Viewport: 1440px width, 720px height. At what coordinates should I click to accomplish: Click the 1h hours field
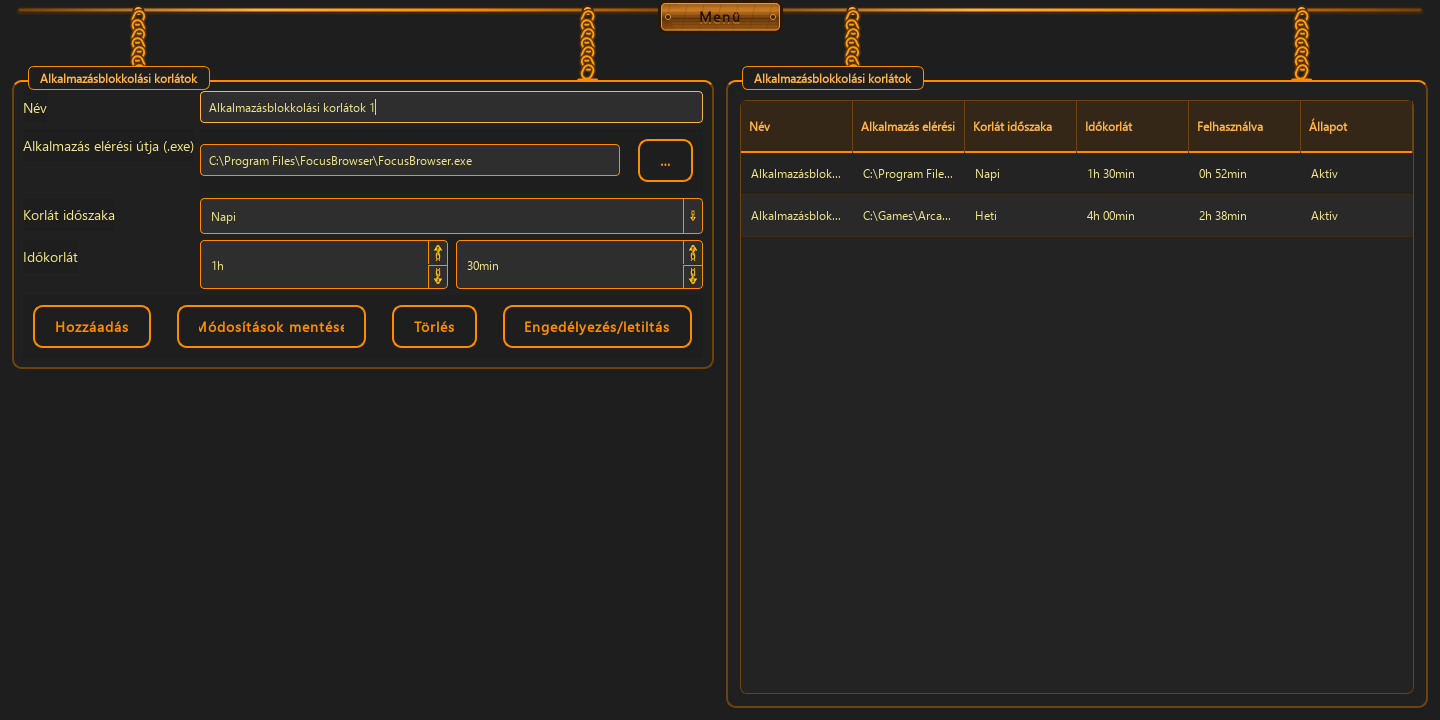(x=314, y=265)
